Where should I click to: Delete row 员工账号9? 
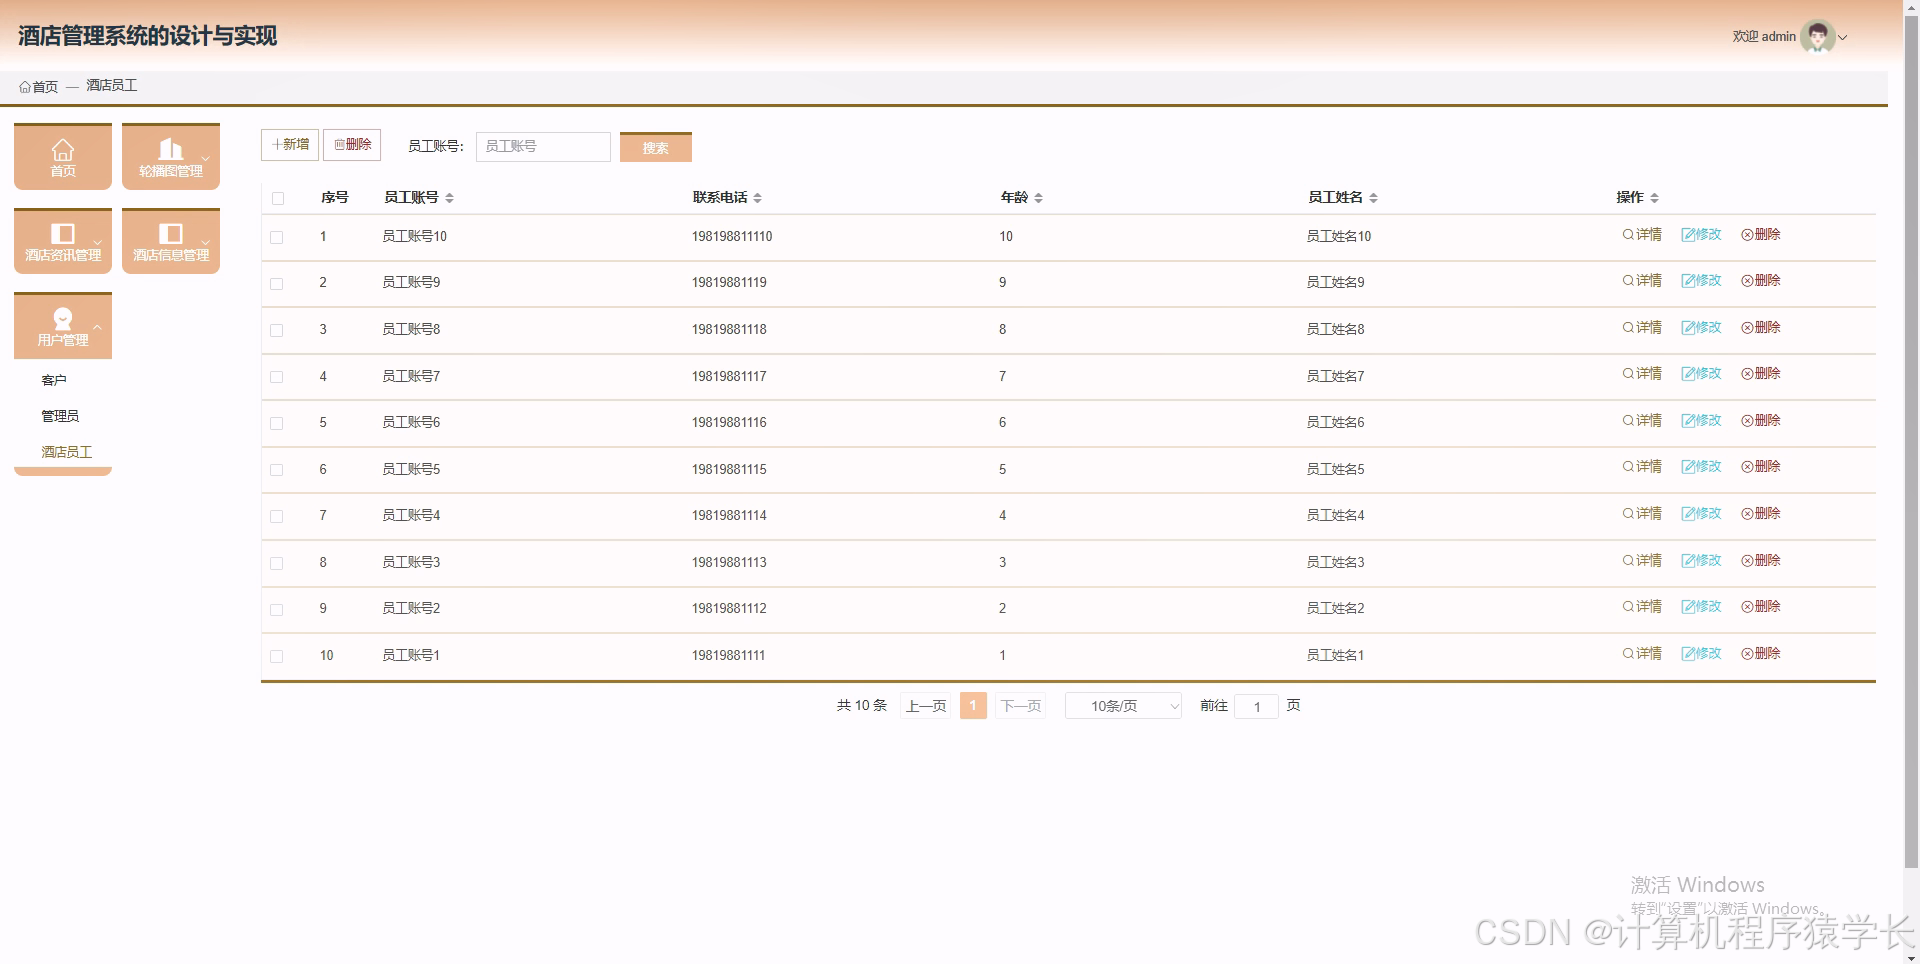(x=1761, y=281)
